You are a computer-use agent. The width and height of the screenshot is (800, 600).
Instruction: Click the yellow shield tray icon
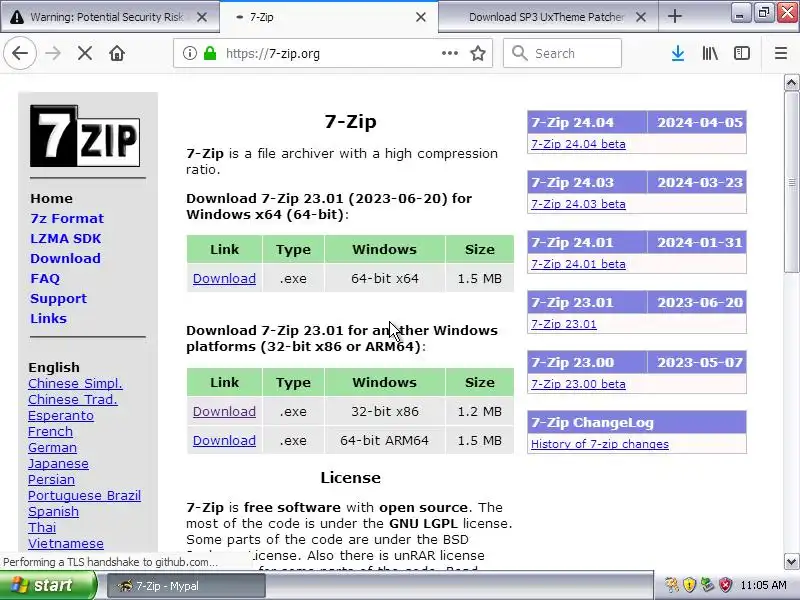(690, 585)
